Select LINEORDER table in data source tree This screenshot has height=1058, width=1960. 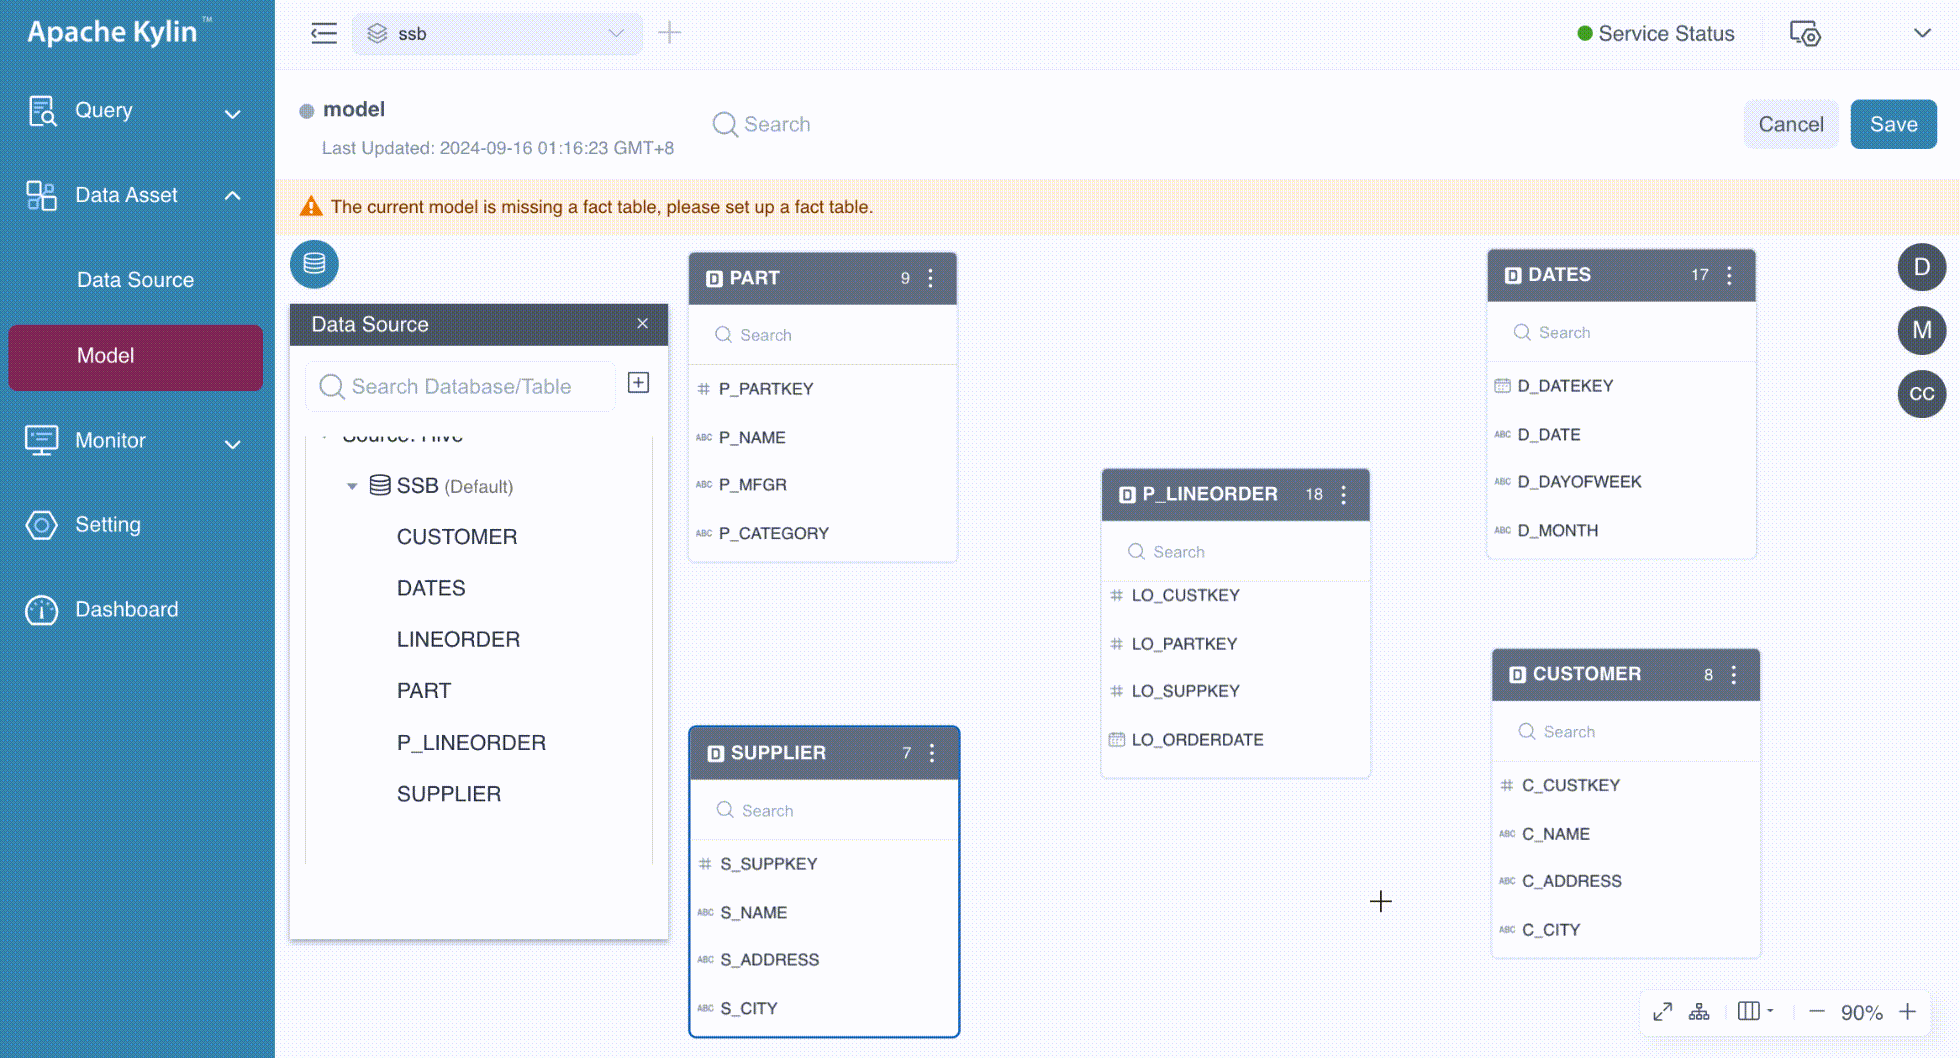(458, 639)
